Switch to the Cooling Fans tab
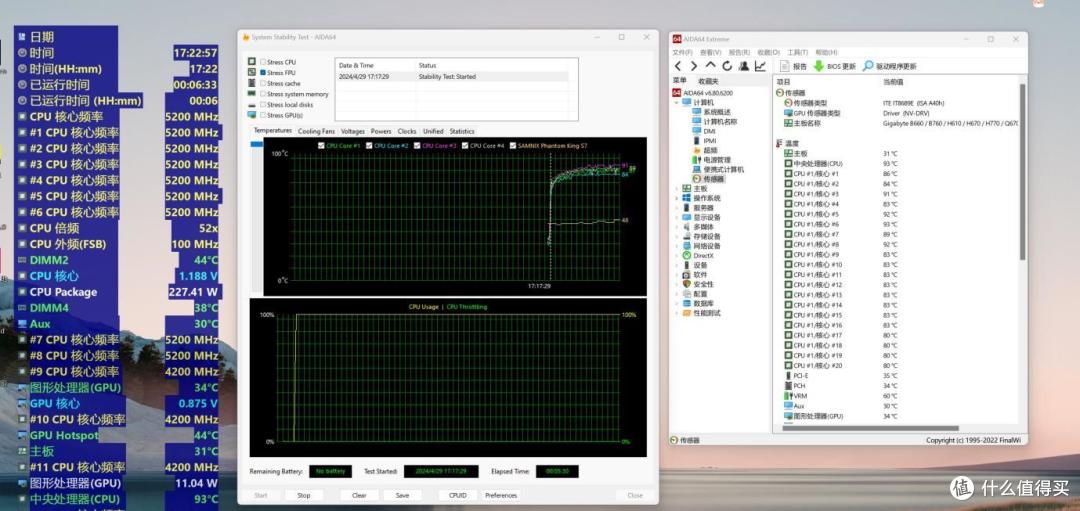The height and width of the screenshot is (511, 1080). (x=316, y=131)
